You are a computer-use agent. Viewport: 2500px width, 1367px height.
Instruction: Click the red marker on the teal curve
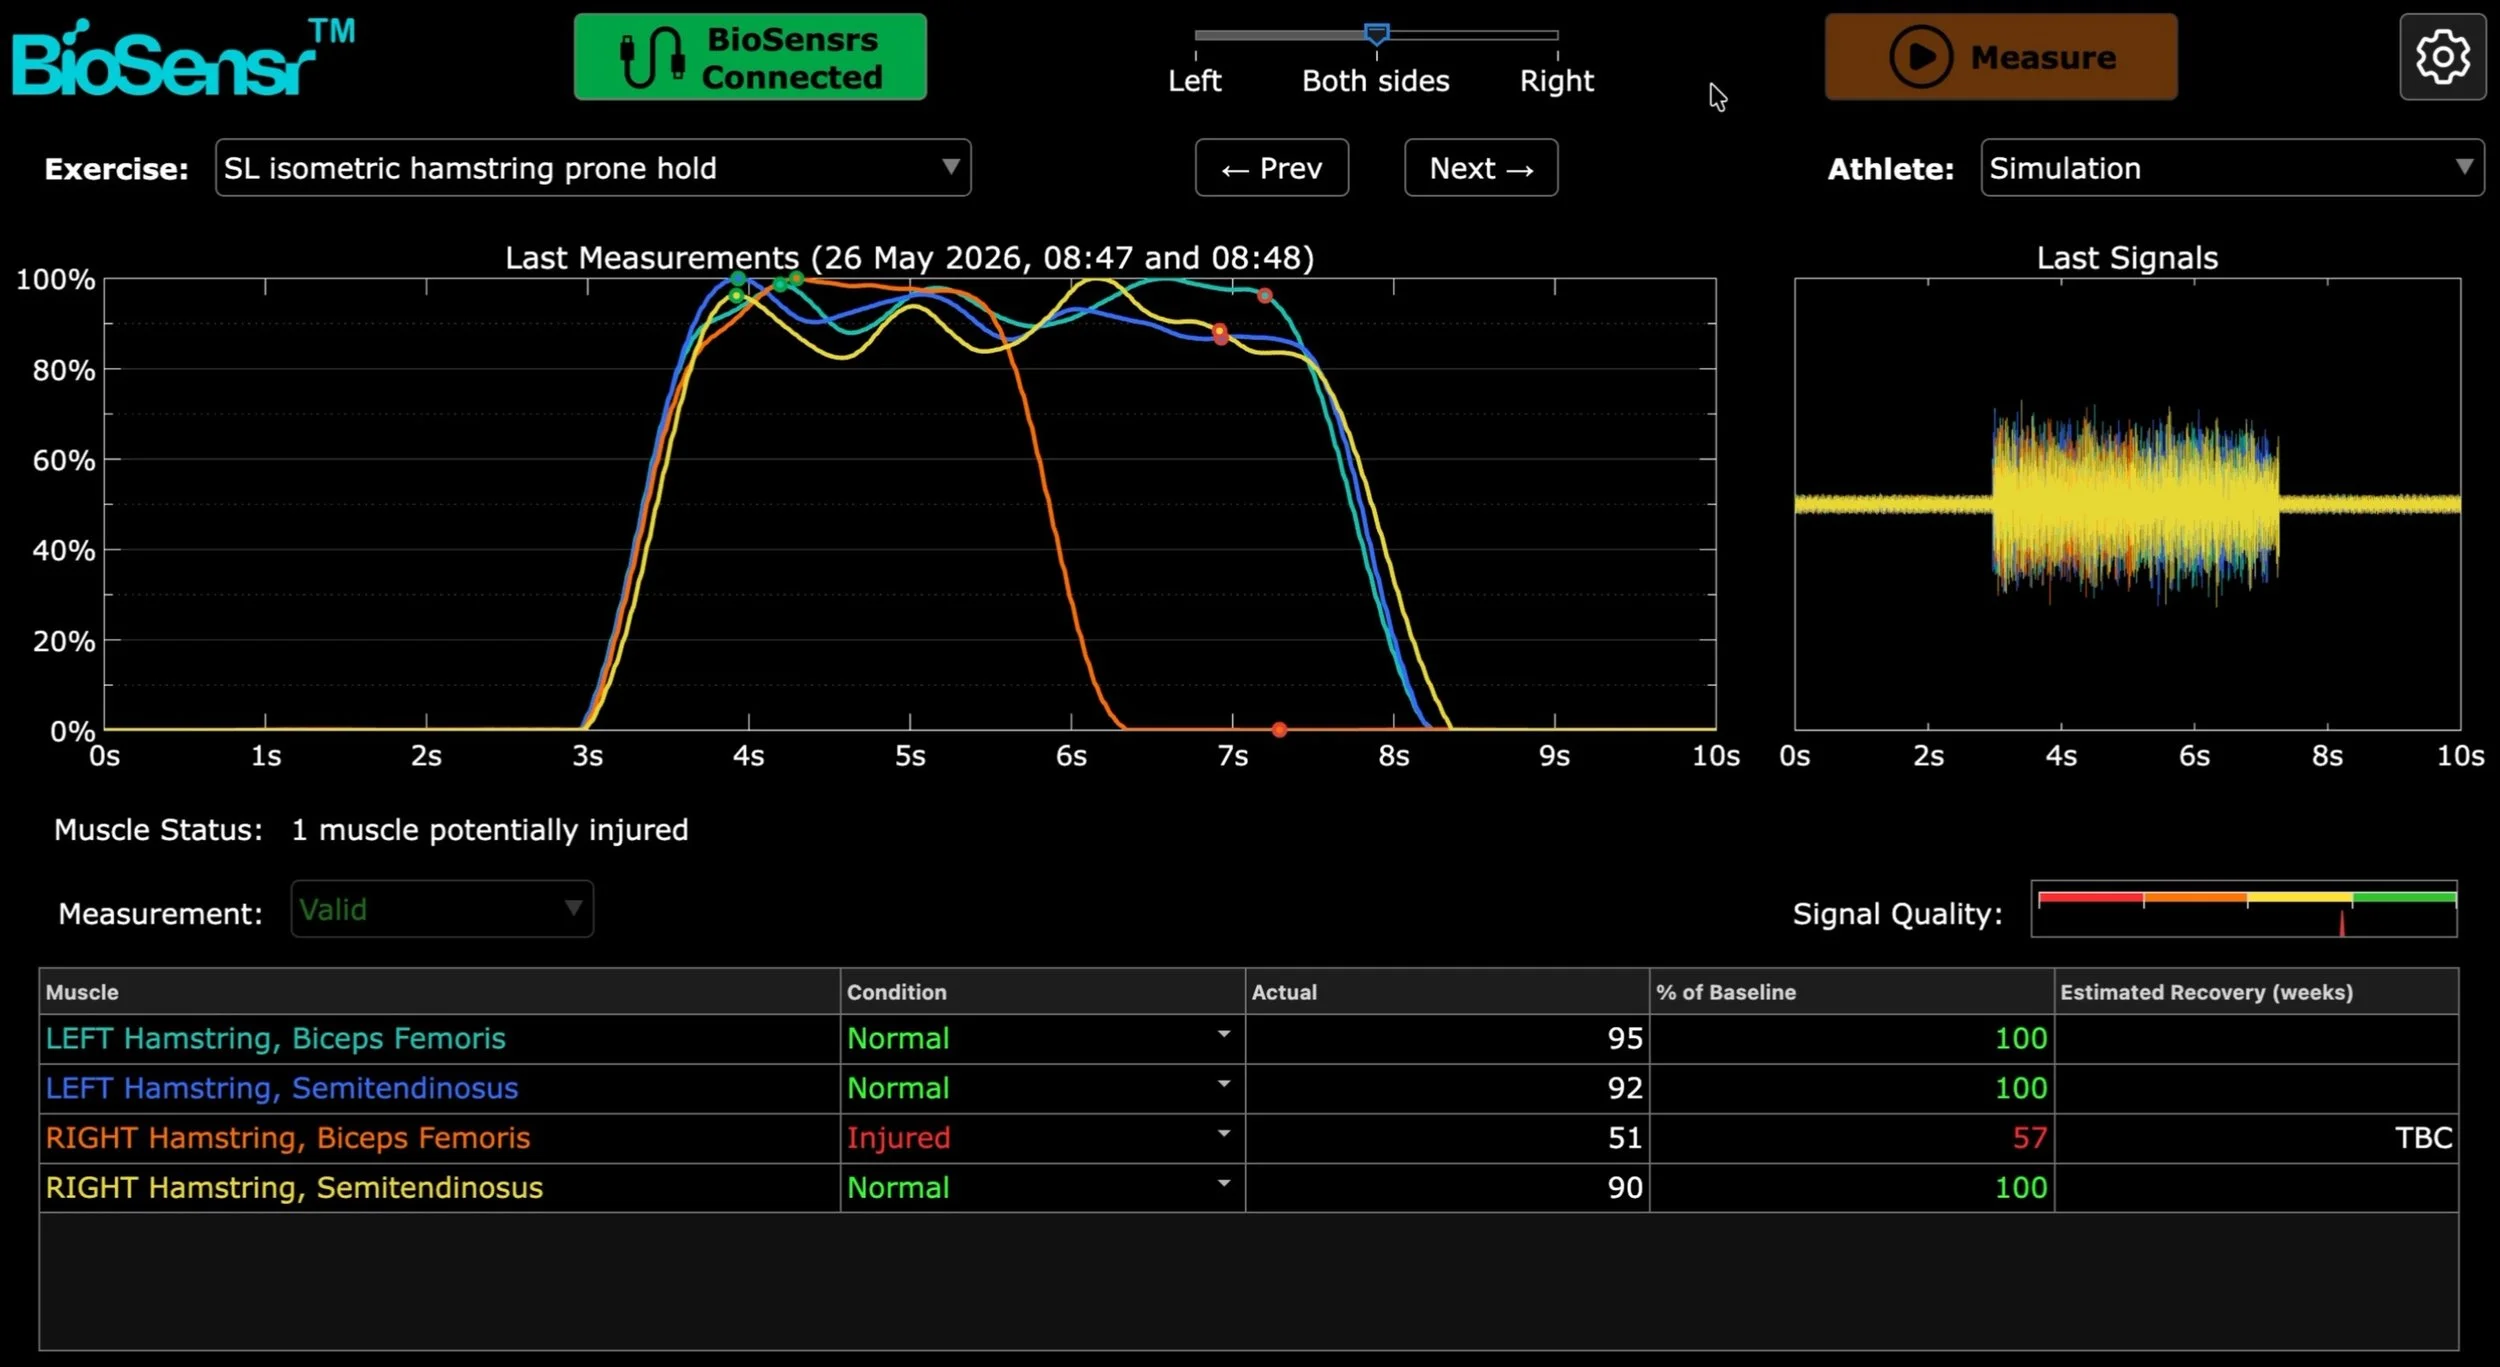1265,296
